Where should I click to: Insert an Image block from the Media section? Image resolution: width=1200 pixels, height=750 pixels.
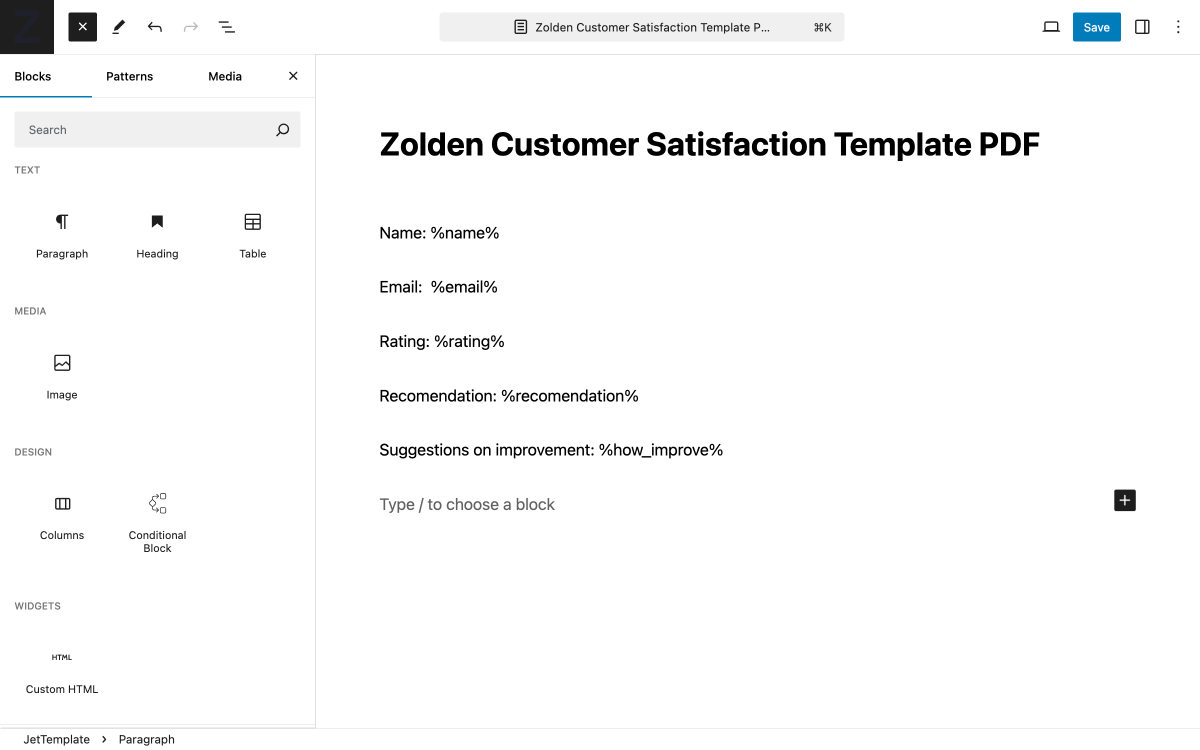[62, 376]
